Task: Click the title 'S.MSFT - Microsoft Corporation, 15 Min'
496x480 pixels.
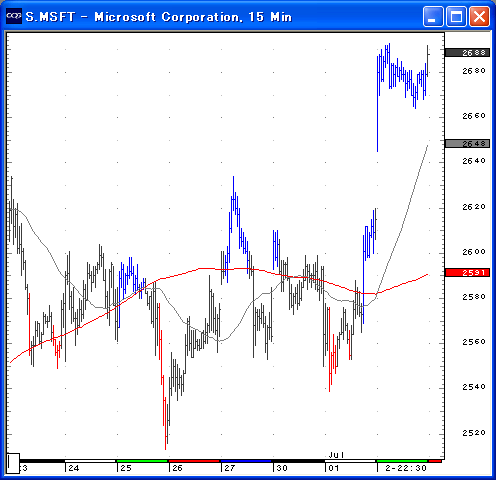Action: [159, 17]
